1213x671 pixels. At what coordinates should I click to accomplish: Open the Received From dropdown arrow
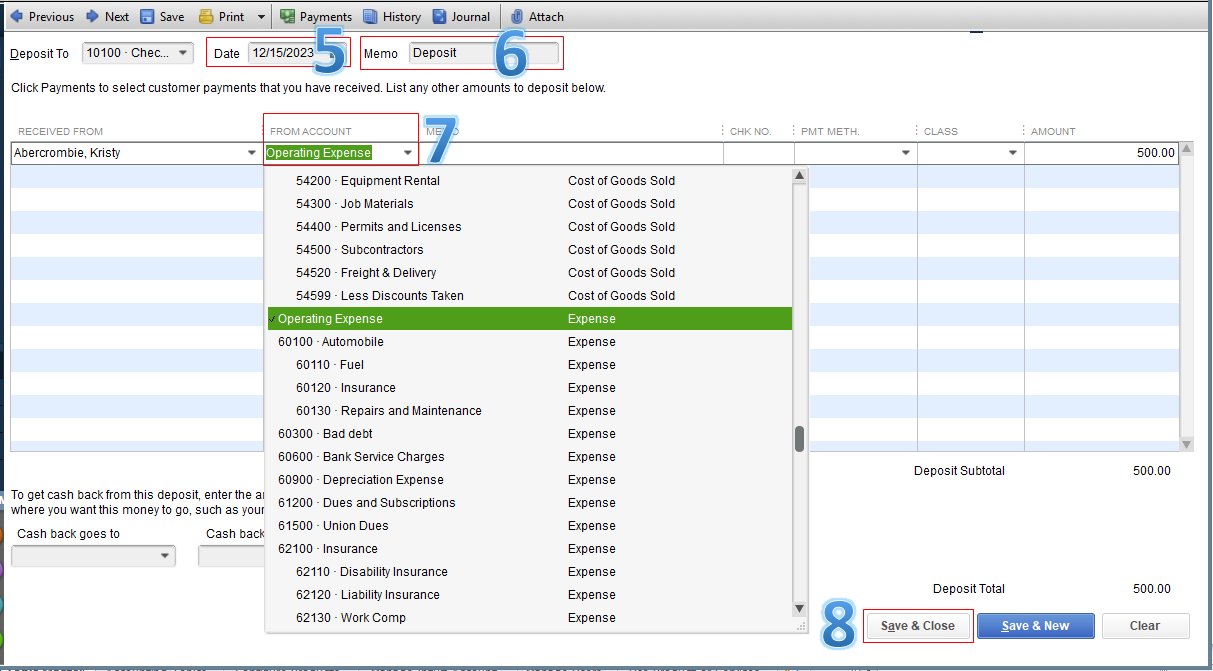(x=252, y=153)
